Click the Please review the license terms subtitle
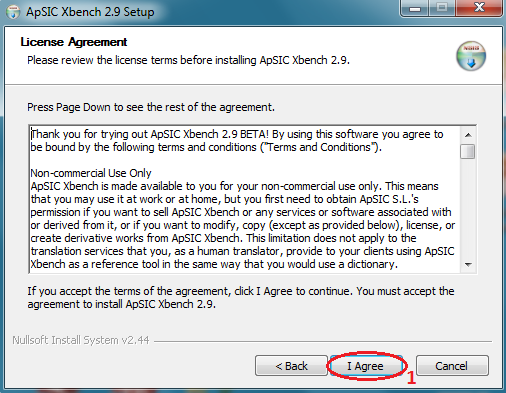 coord(188,60)
